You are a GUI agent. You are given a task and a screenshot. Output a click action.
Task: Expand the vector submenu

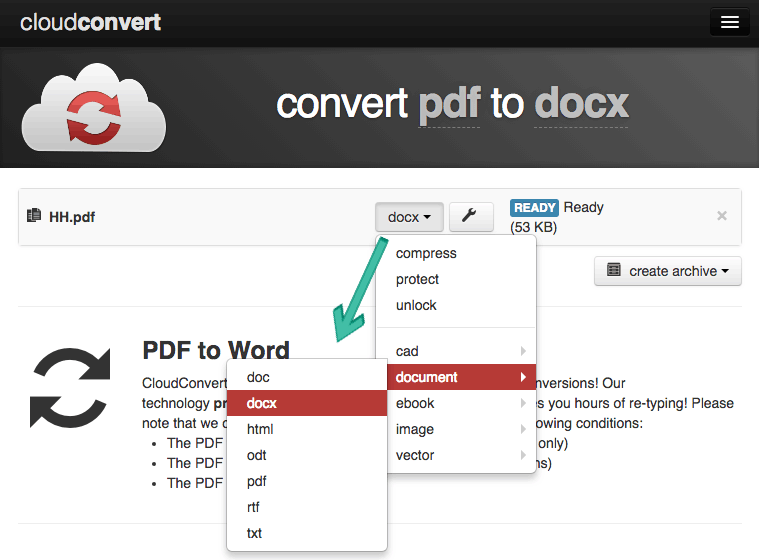pyautogui.click(x=461, y=455)
